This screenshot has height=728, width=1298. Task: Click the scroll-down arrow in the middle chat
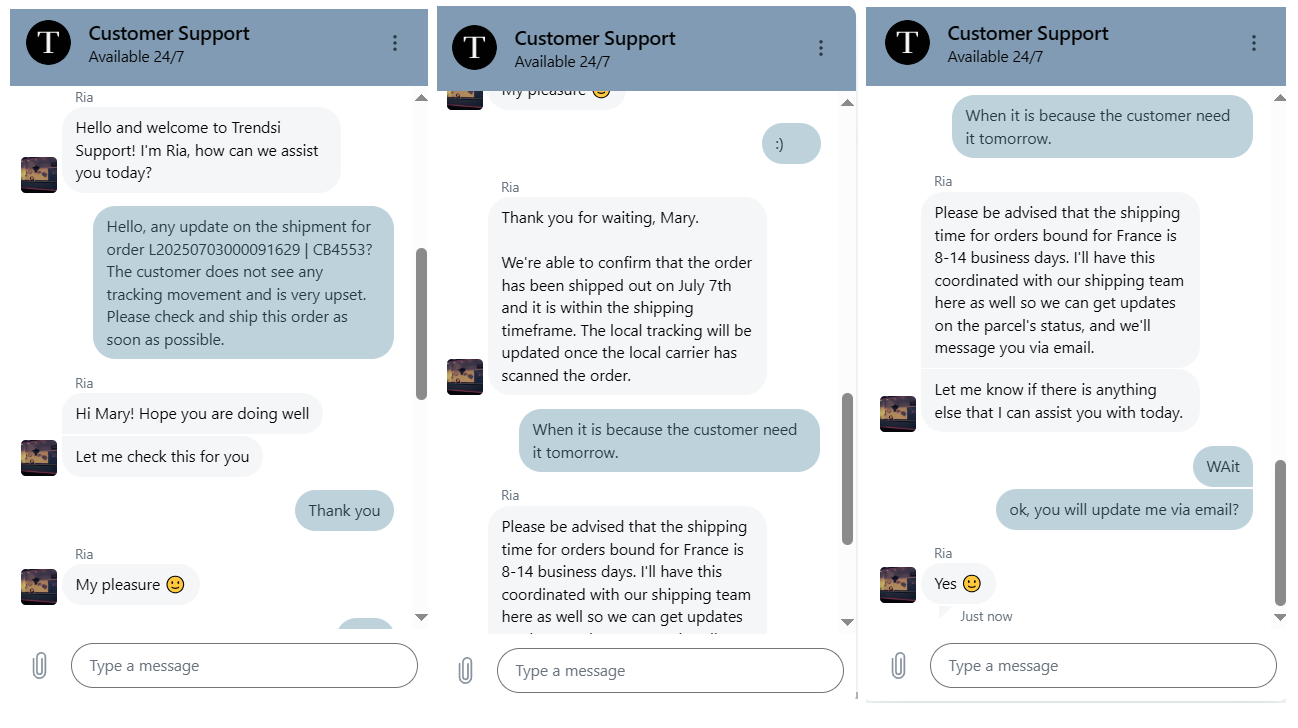[847, 622]
